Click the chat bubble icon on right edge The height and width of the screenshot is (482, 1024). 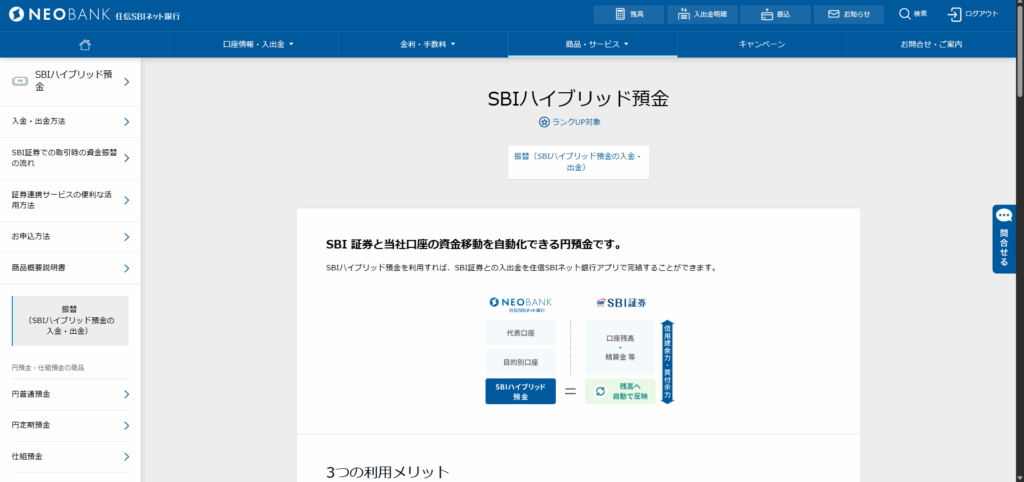pyautogui.click(x=1004, y=216)
